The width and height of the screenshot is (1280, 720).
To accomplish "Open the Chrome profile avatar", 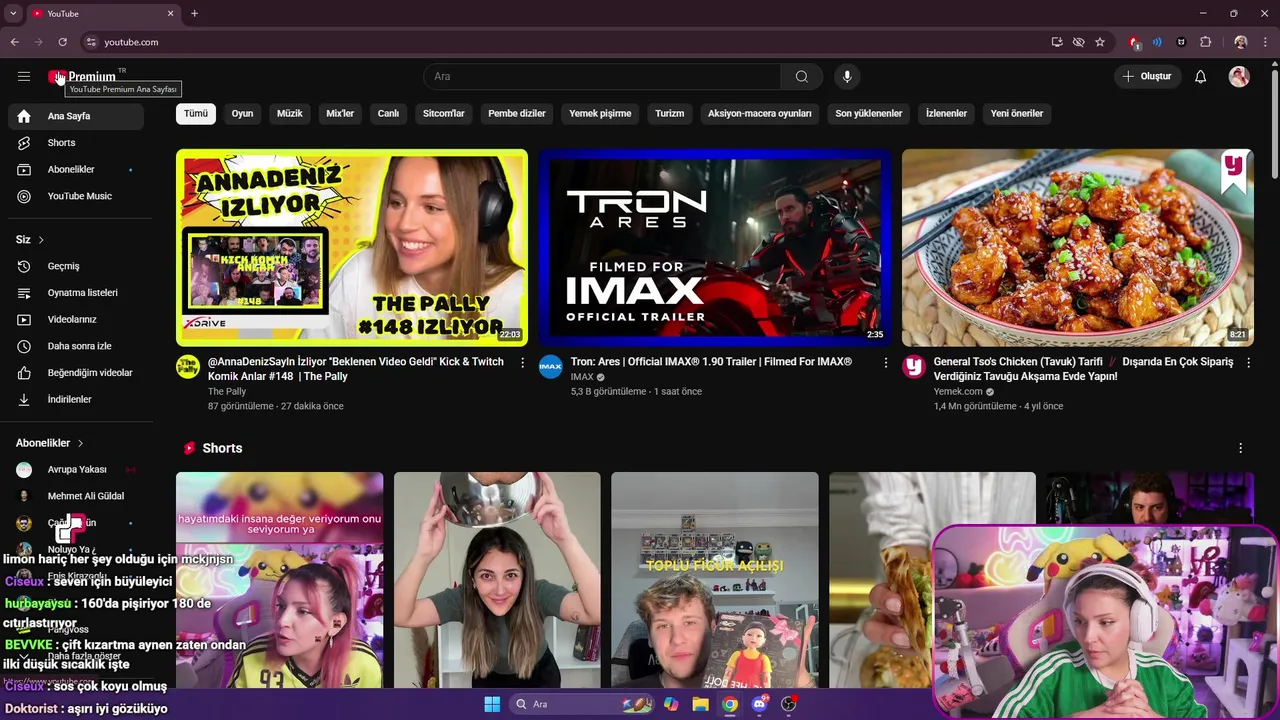I will click(1241, 42).
